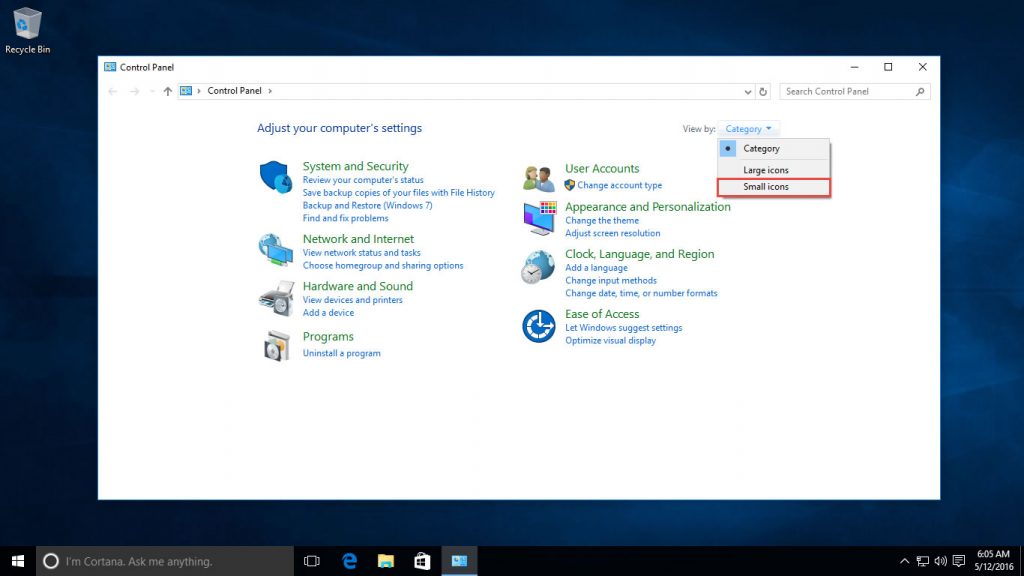This screenshot has height=576, width=1024.
Task: Click the Network and Internet globe icon
Action: point(276,248)
